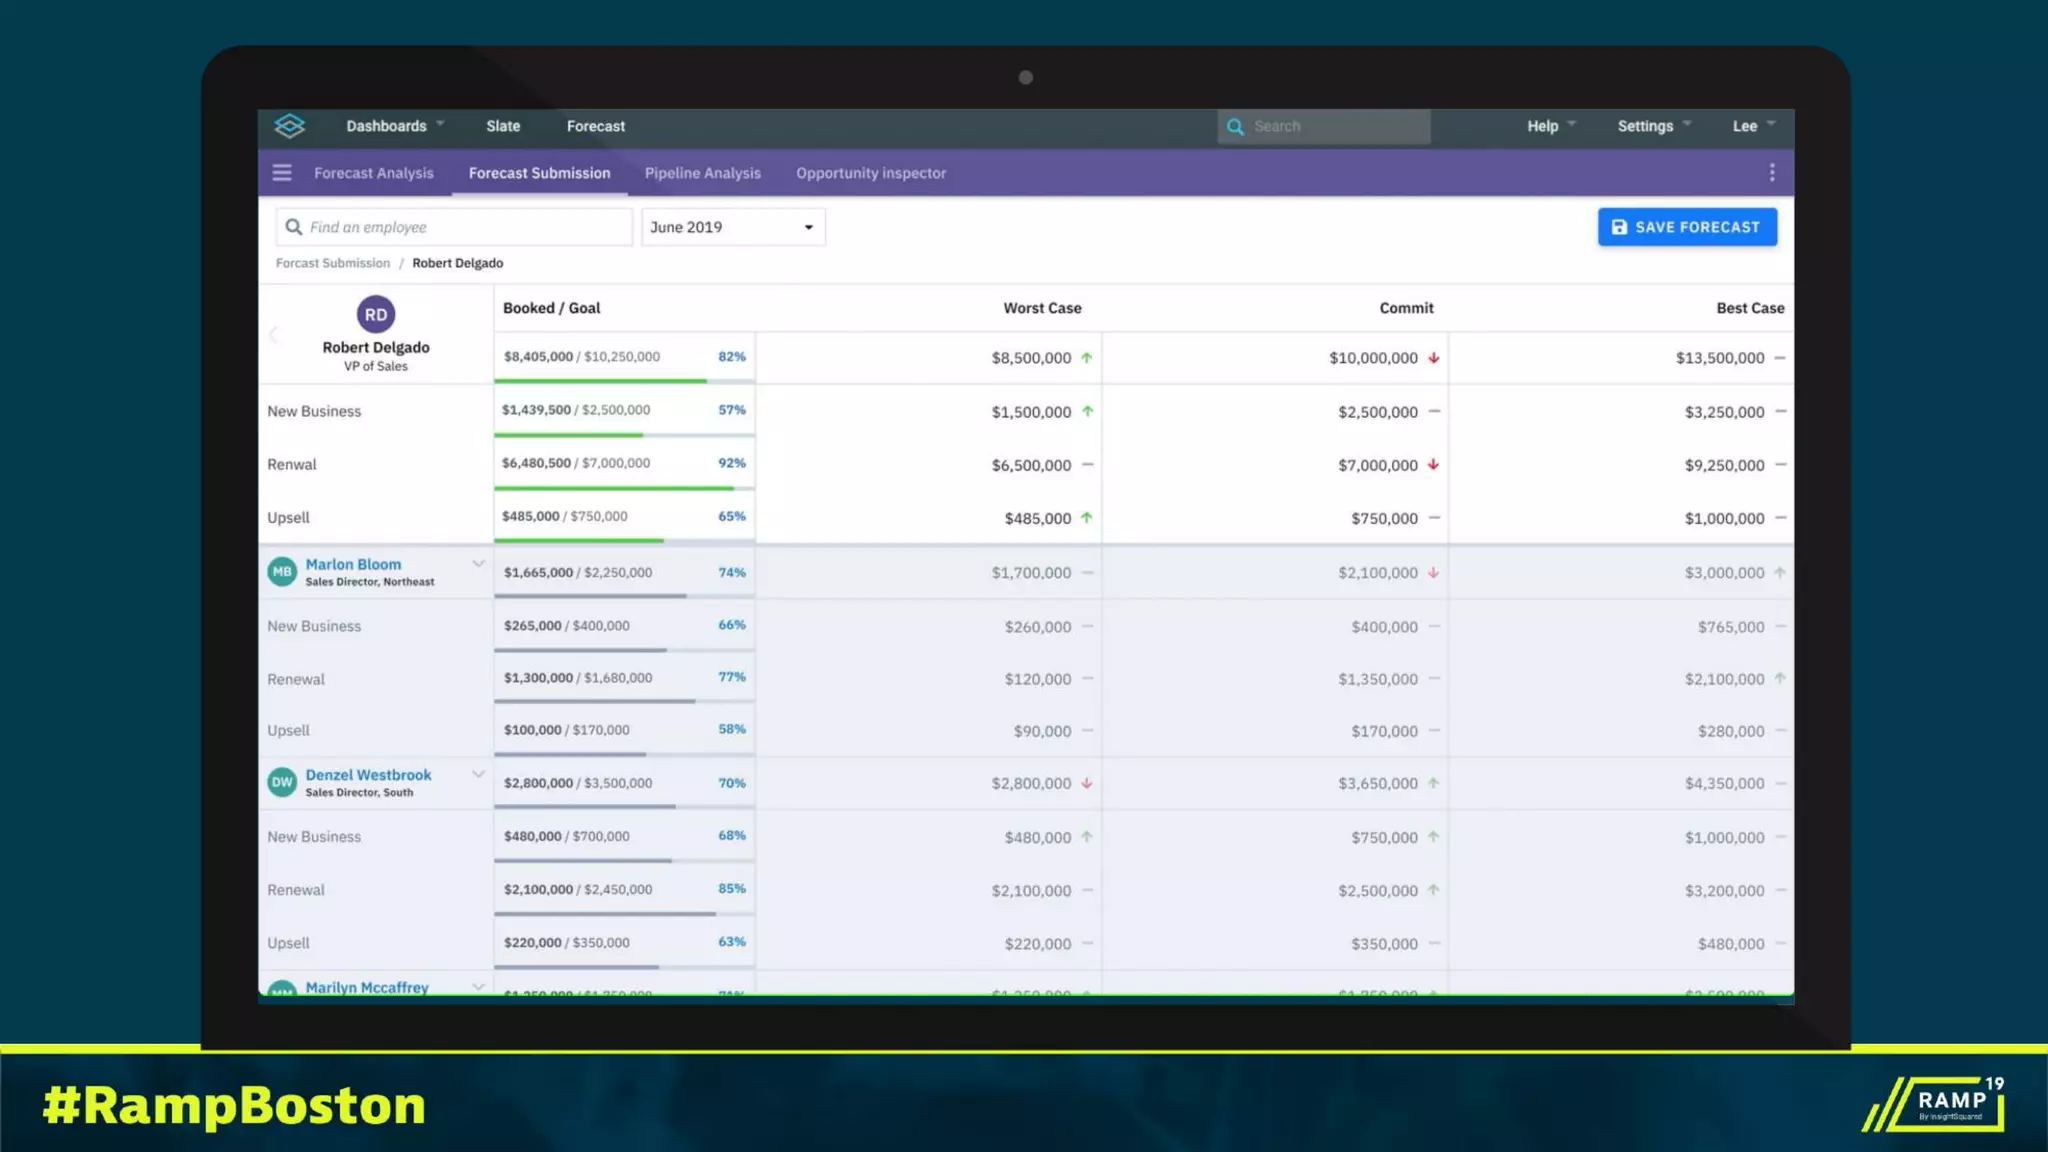Collapse Marlon Bloom's row chevron
The image size is (2048, 1152).
478,564
